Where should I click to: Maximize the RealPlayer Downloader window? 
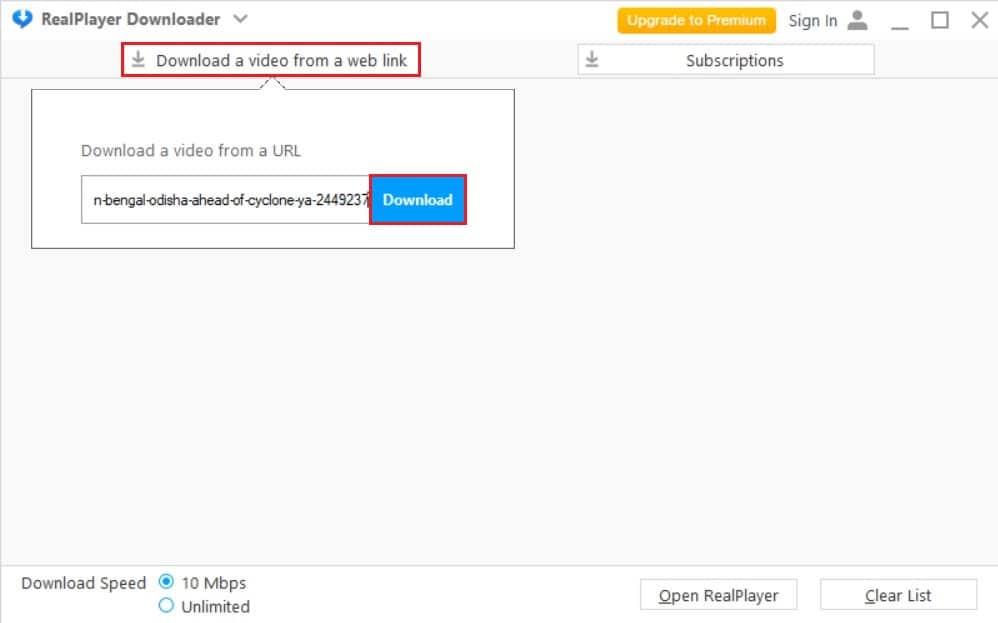pos(939,20)
